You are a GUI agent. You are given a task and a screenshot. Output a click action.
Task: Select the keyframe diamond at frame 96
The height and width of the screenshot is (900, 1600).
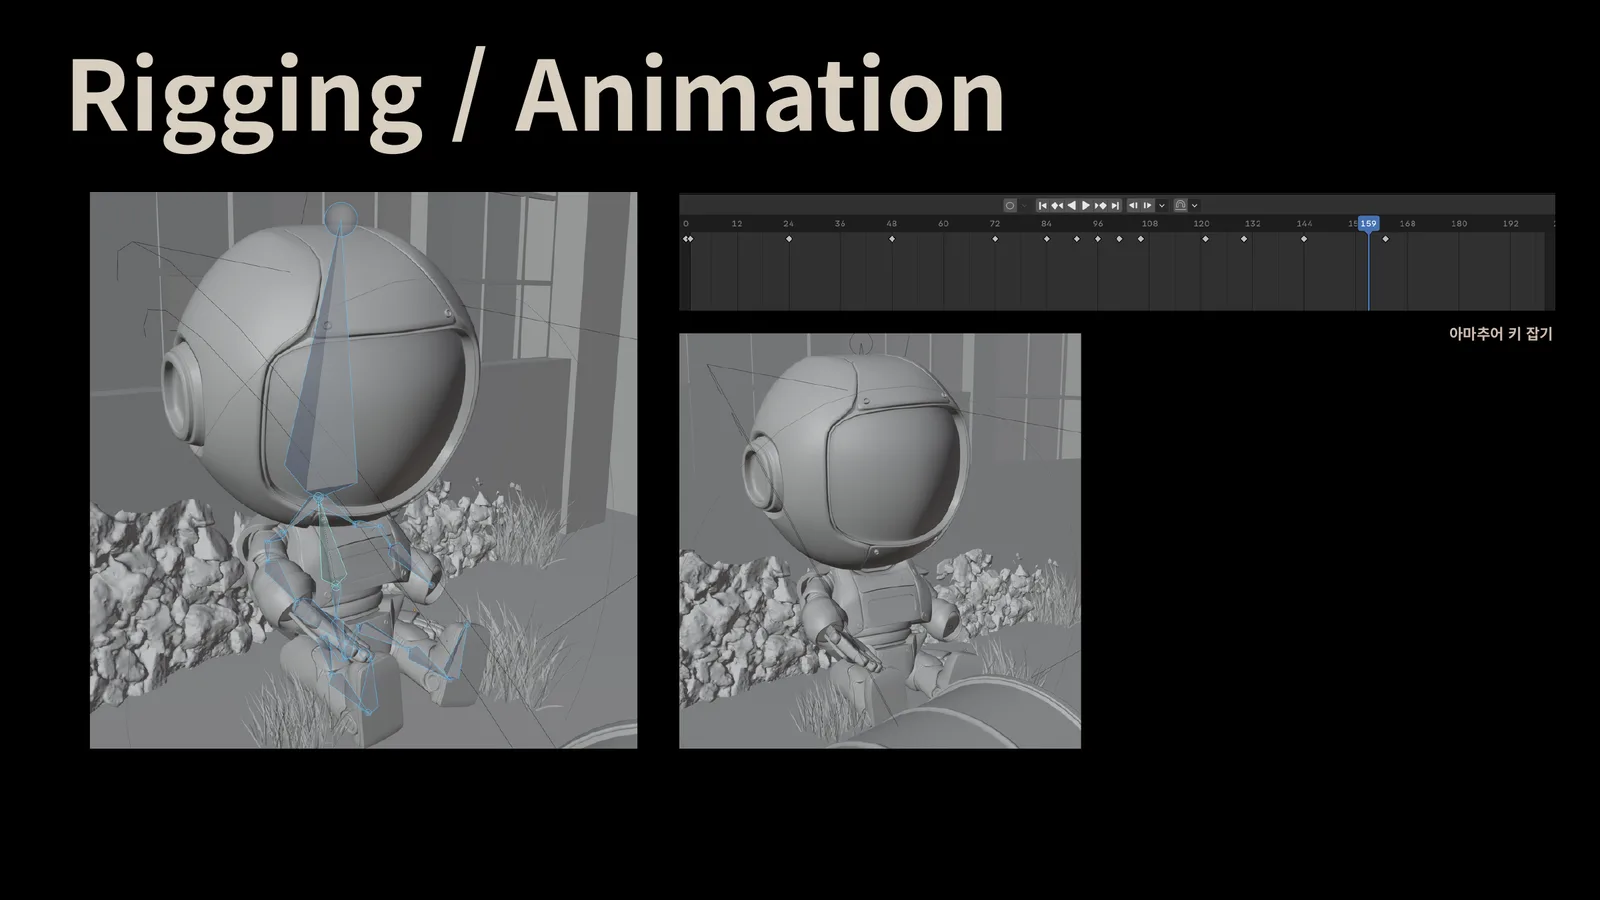(x=1098, y=239)
